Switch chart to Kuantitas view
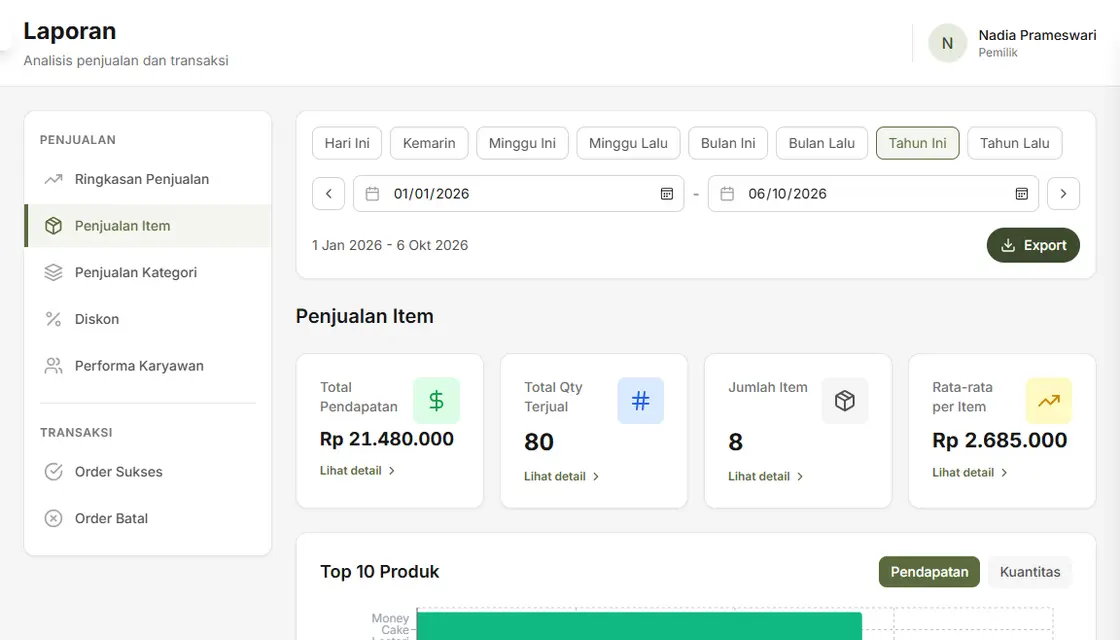Viewport: 1120px width, 640px height. pos(1030,572)
